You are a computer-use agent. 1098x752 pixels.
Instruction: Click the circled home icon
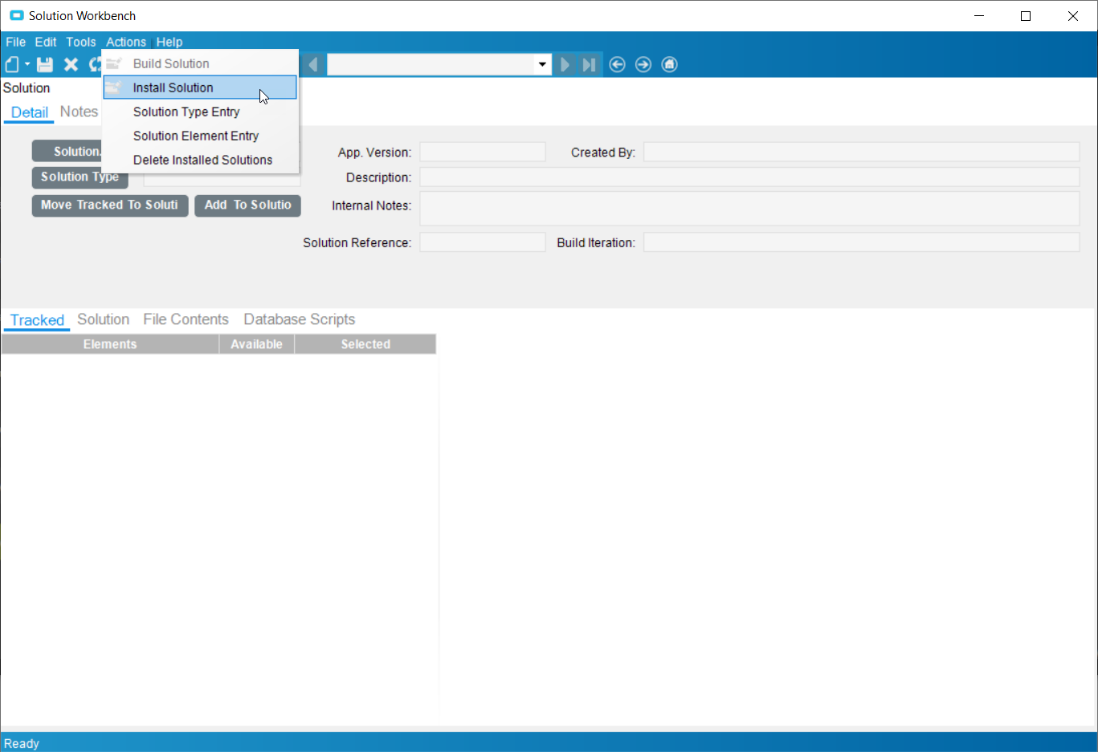click(669, 65)
